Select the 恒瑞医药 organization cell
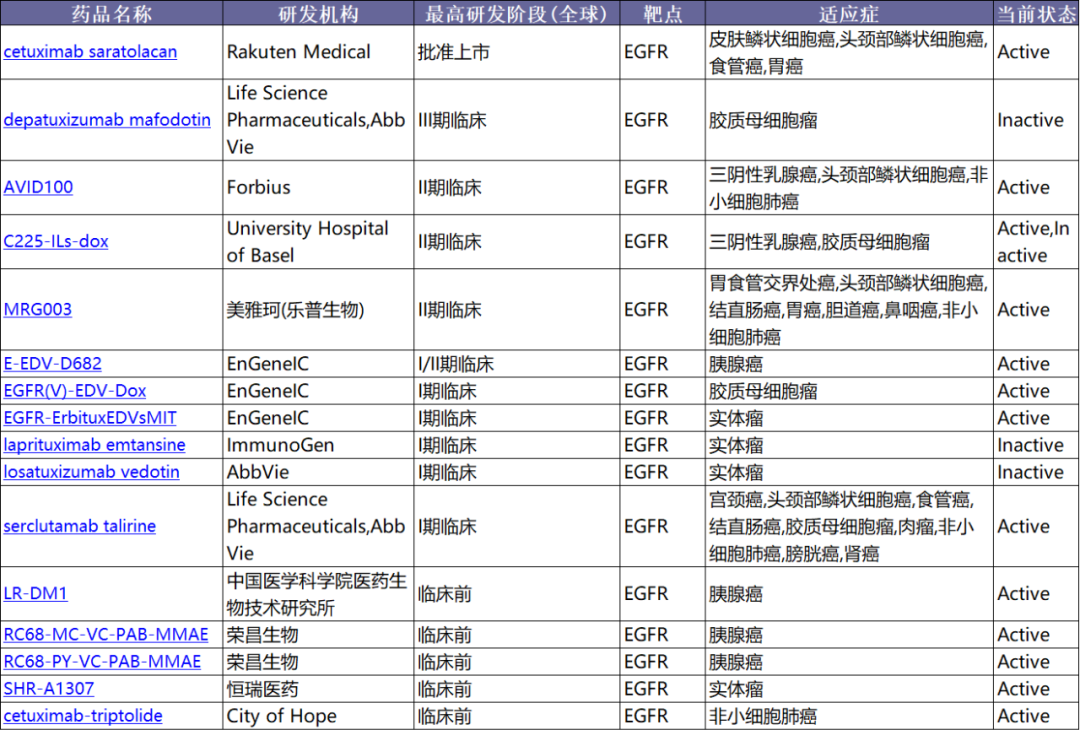Image resolution: width=1080 pixels, height=730 pixels. 318,689
